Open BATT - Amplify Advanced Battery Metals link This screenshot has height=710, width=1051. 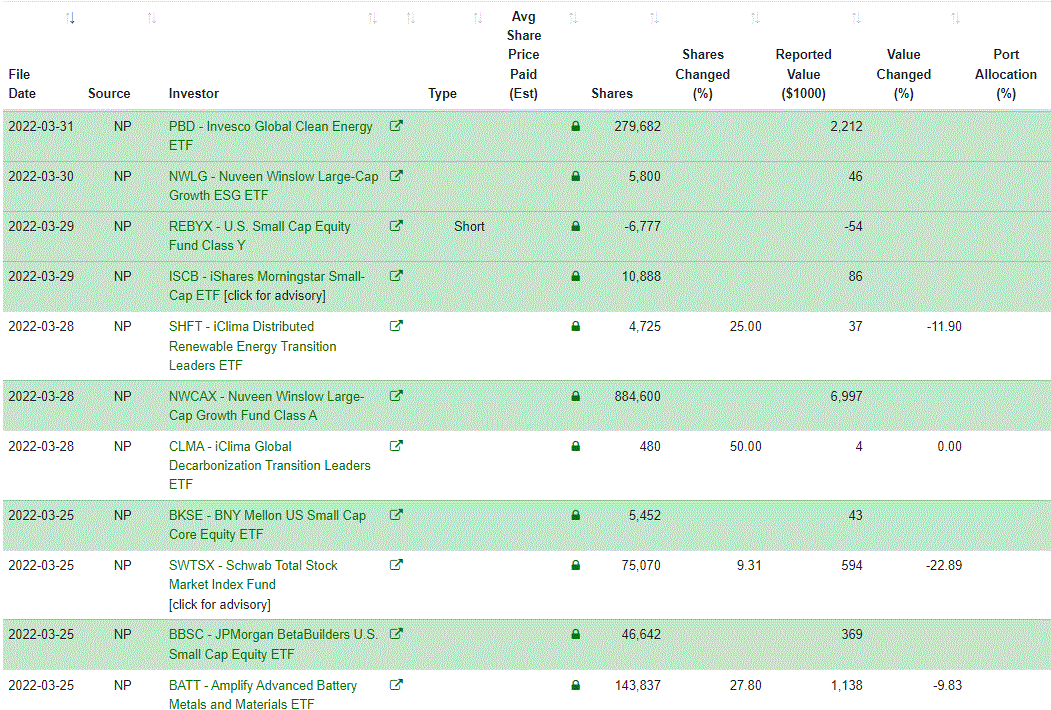pos(263,695)
